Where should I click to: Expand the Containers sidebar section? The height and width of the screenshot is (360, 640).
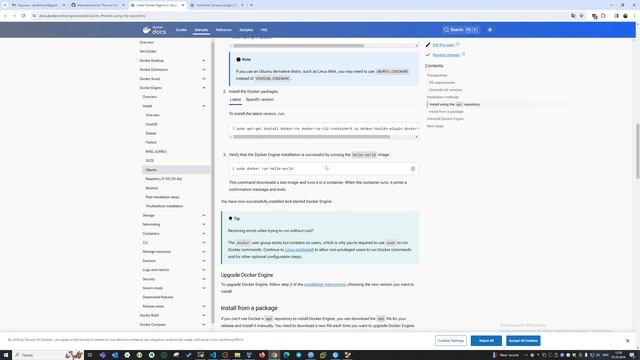204,233
